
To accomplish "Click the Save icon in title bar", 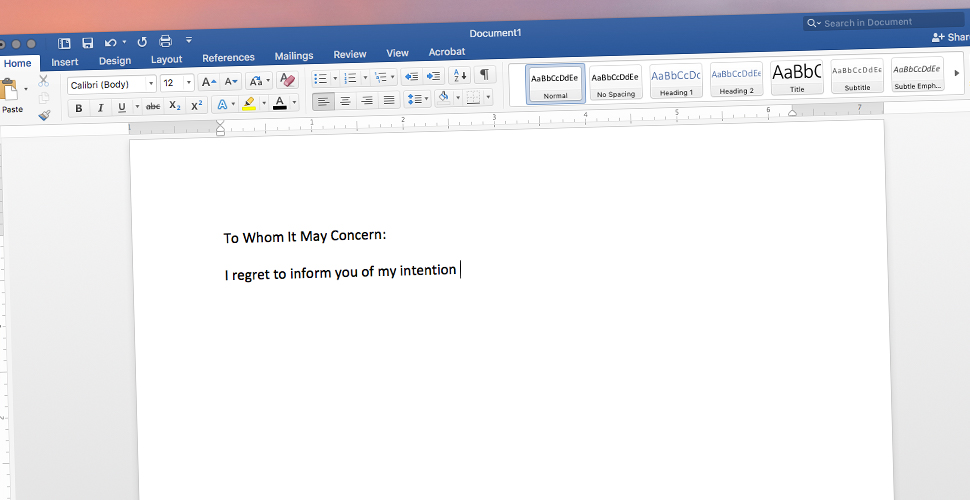I will click(88, 43).
